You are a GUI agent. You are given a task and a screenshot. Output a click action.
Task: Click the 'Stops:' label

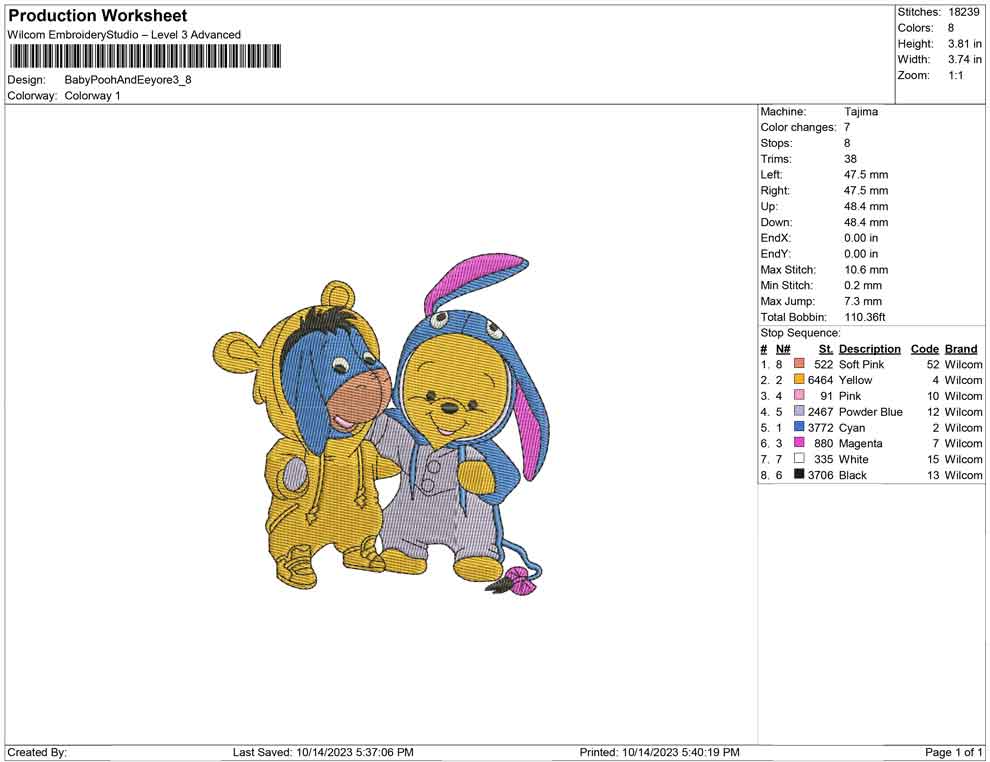[776, 143]
